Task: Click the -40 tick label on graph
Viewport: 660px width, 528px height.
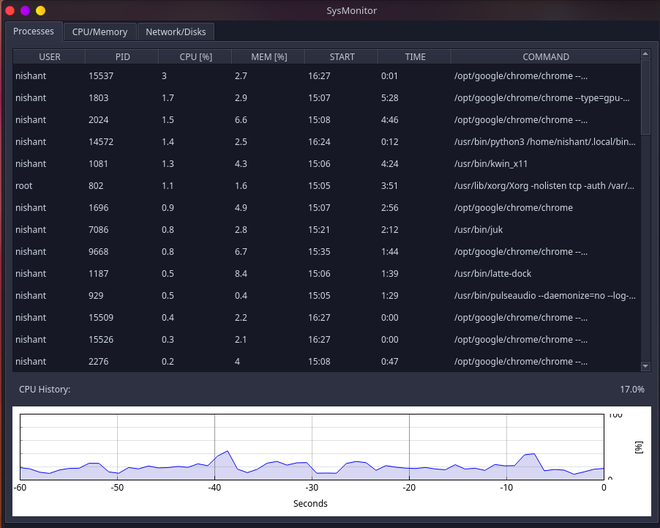Action: coord(214,488)
